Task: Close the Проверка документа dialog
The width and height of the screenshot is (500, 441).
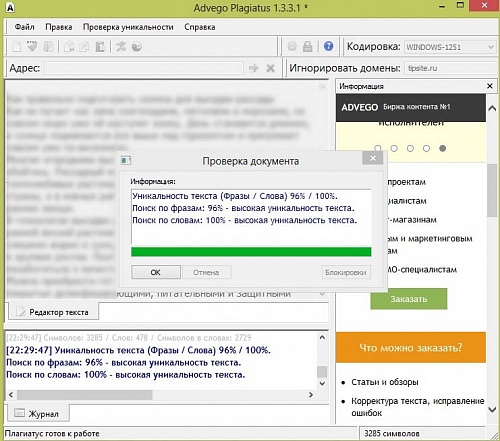Action: 373,158
